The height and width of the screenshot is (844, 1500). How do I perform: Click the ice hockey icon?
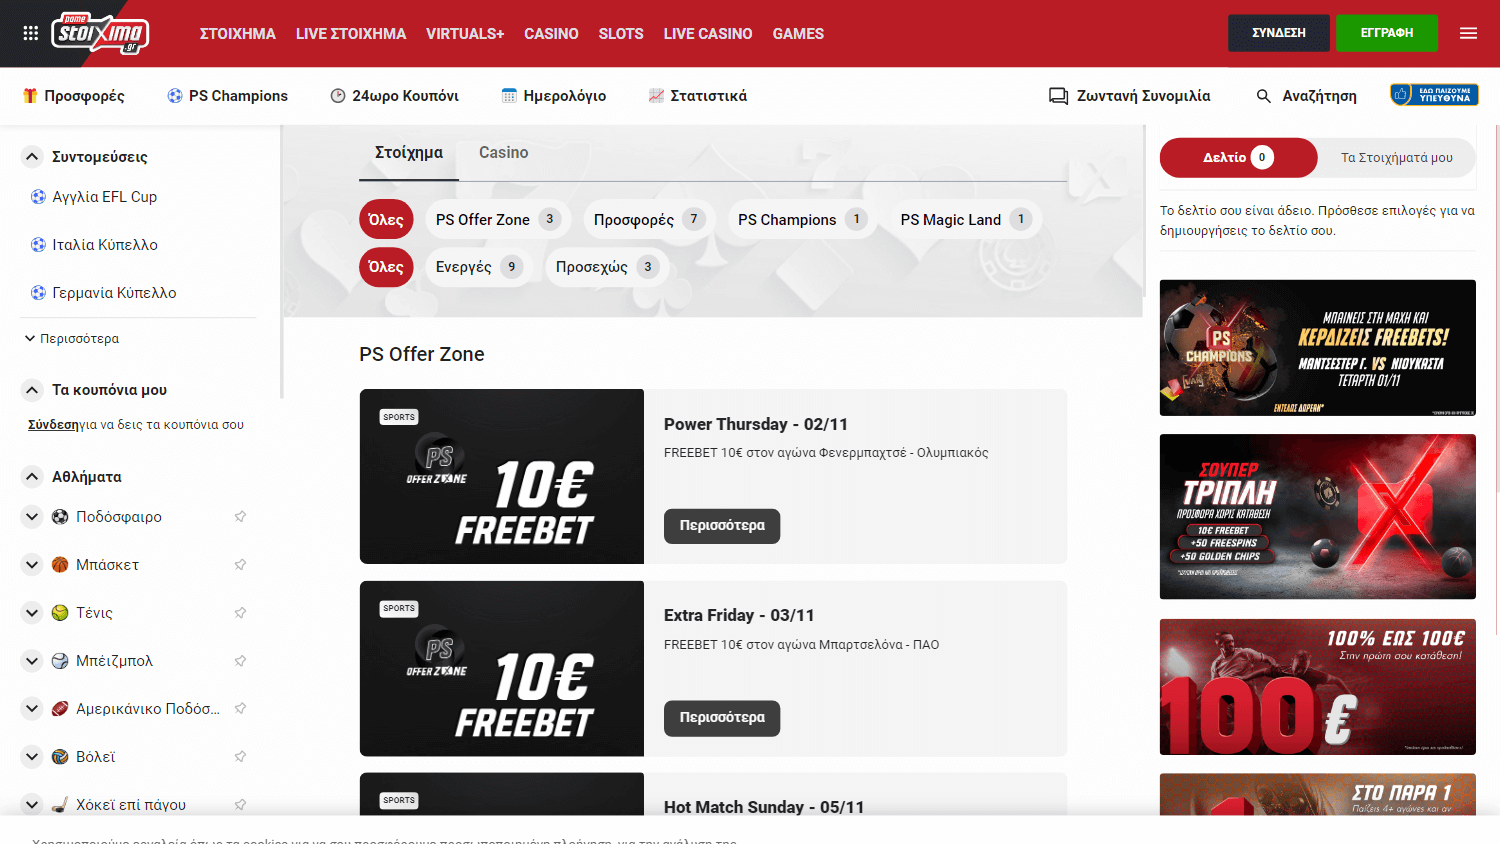pos(60,805)
